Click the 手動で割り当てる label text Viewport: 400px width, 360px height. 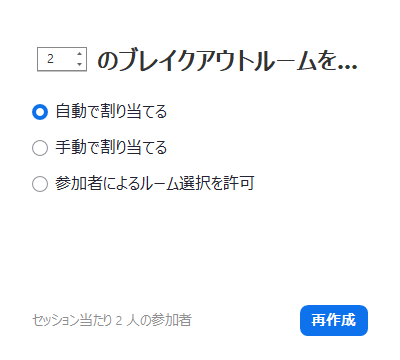click(x=111, y=148)
